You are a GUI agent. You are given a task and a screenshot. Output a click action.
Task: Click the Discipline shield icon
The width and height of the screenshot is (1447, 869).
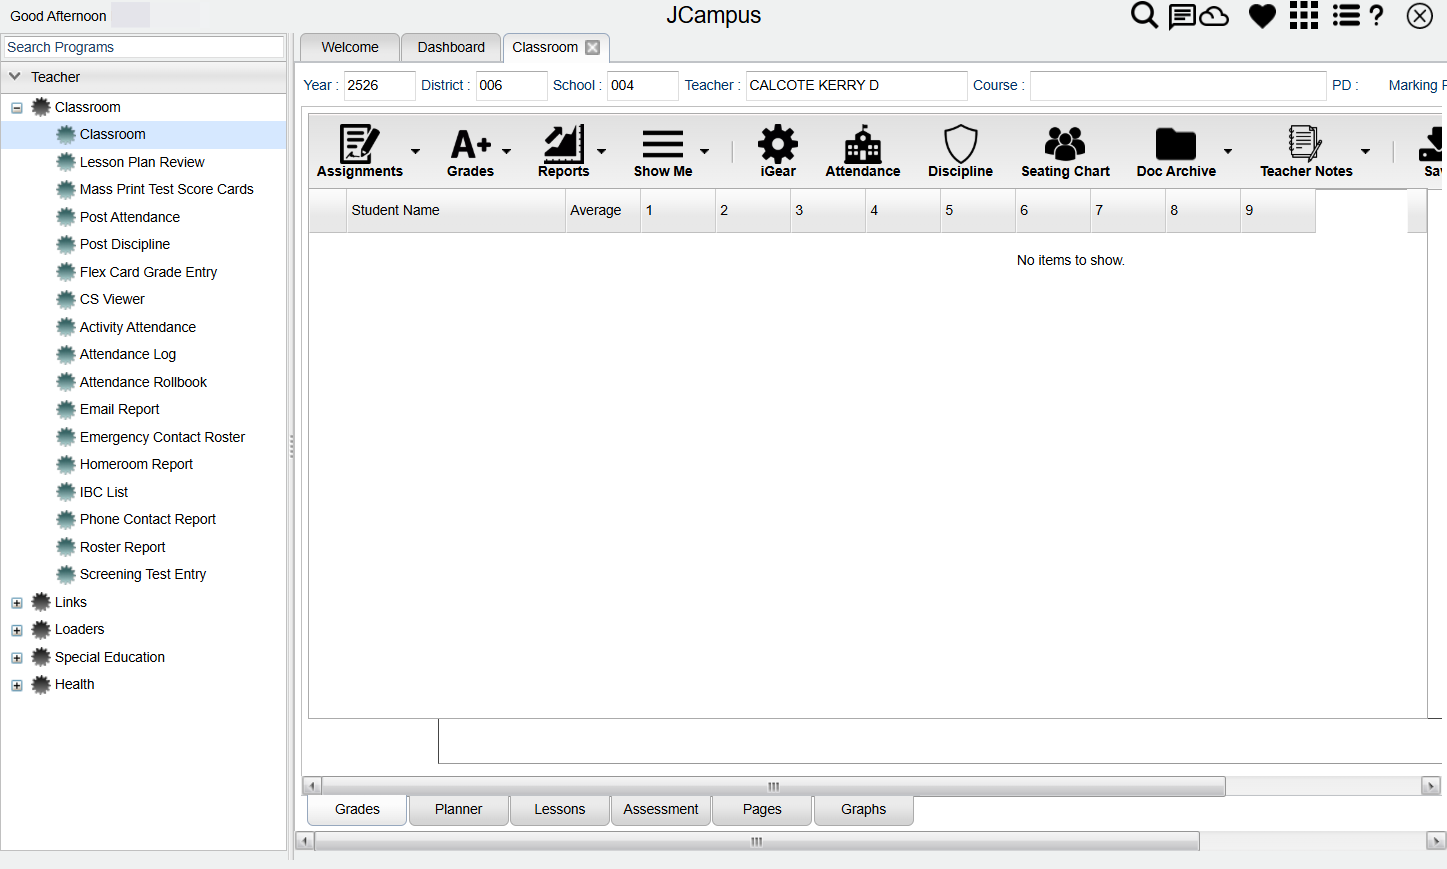961,144
